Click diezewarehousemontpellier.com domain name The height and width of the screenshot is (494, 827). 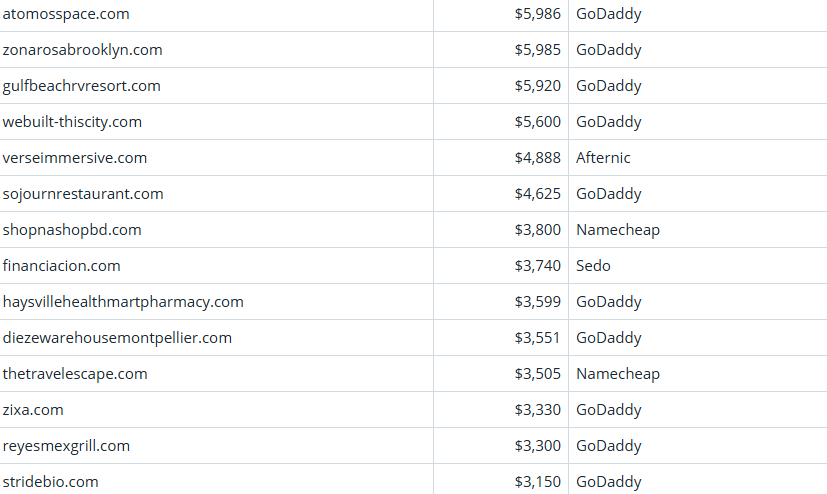click(117, 338)
